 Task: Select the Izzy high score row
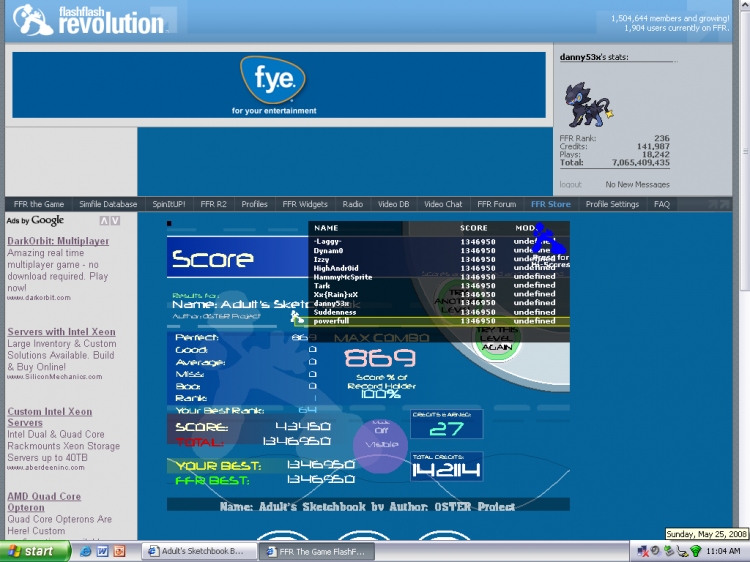point(439,259)
